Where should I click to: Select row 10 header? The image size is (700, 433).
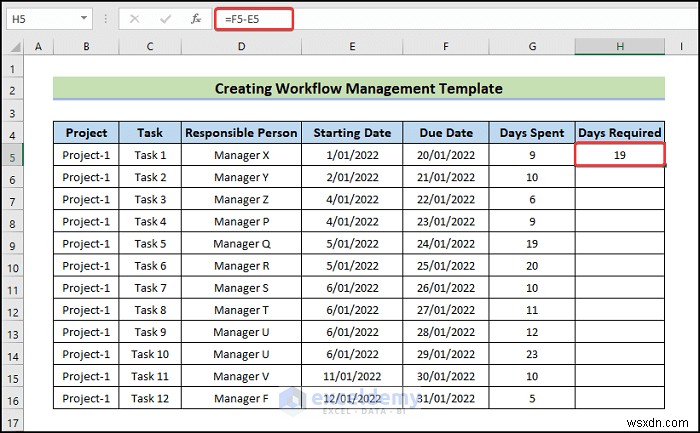coord(12,268)
